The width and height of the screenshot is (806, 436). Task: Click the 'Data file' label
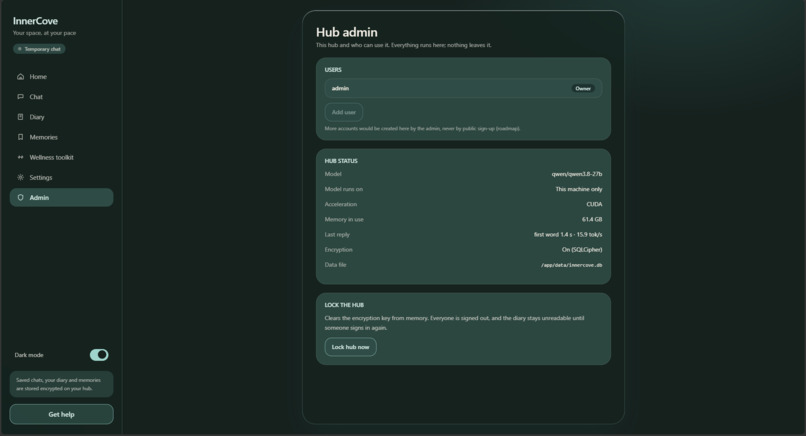(x=335, y=265)
